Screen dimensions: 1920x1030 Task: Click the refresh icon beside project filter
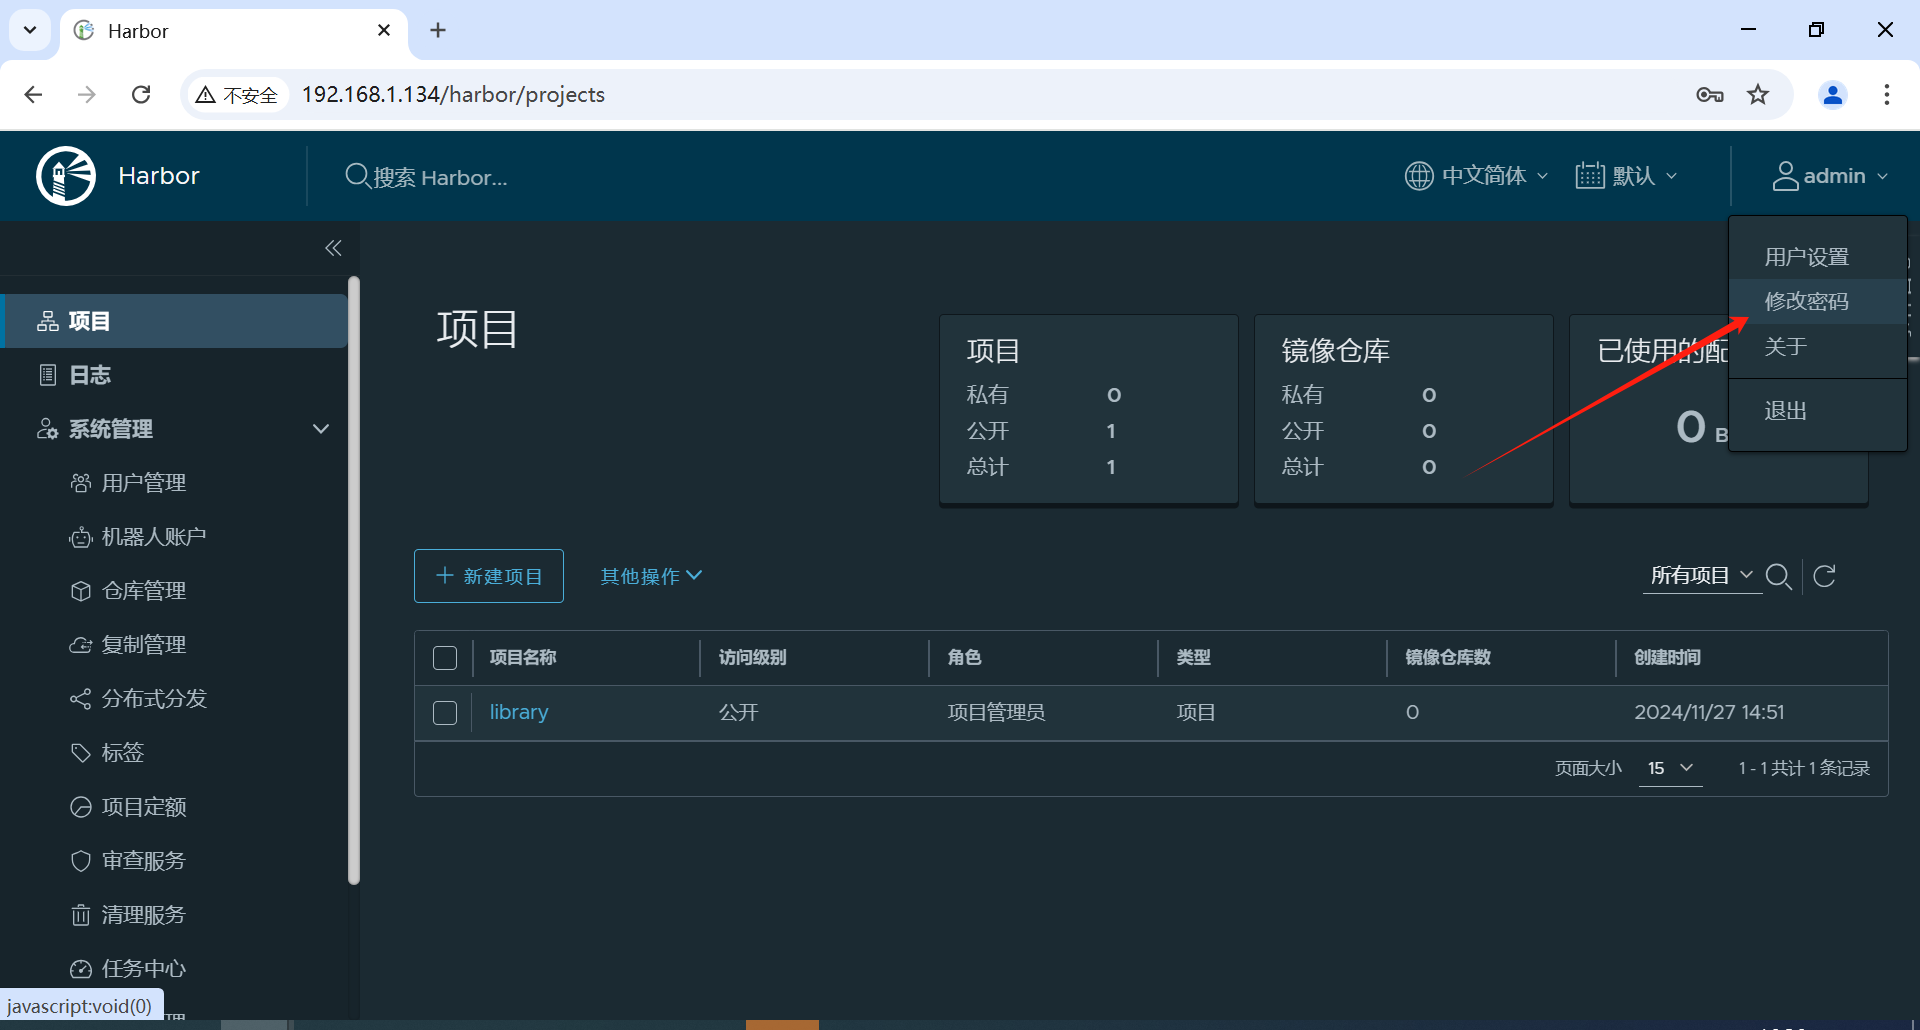tap(1825, 576)
